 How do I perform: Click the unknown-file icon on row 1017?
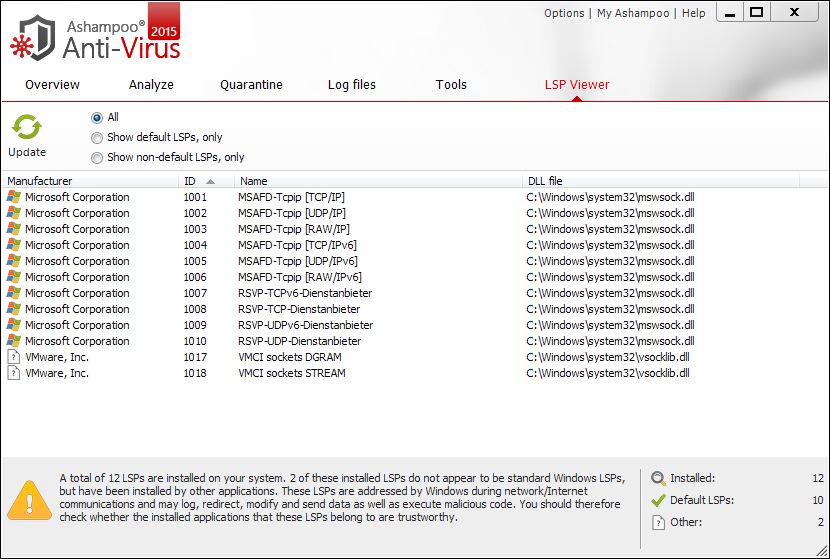(x=14, y=357)
